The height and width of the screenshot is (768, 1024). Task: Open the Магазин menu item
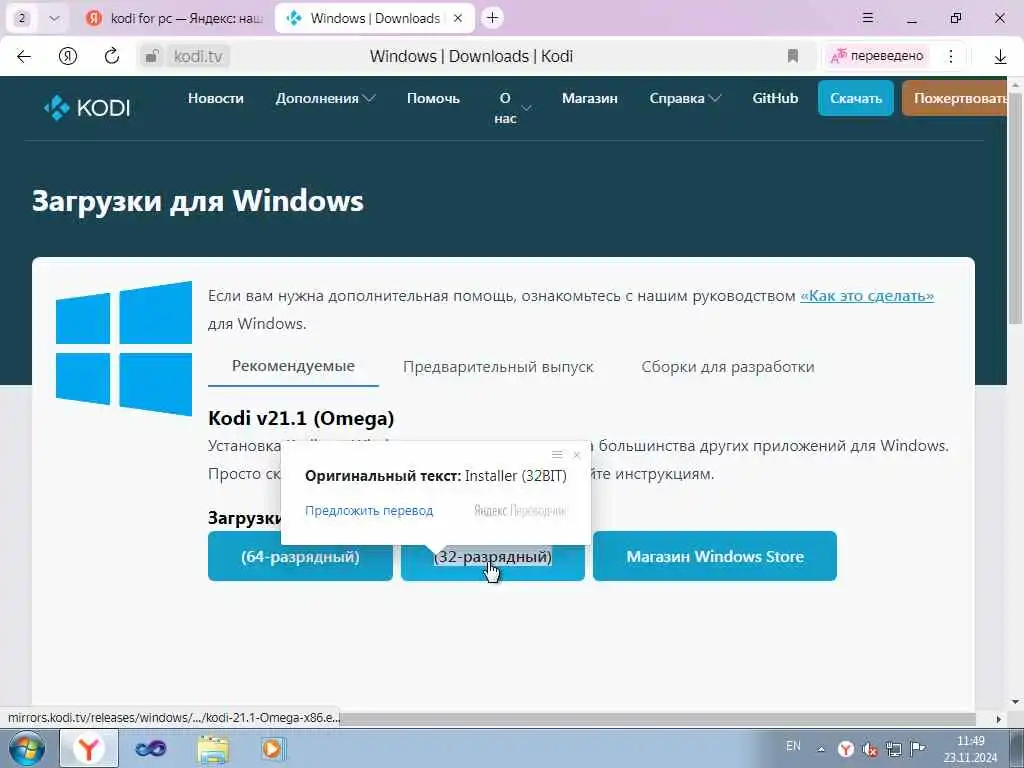(x=590, y=99)
